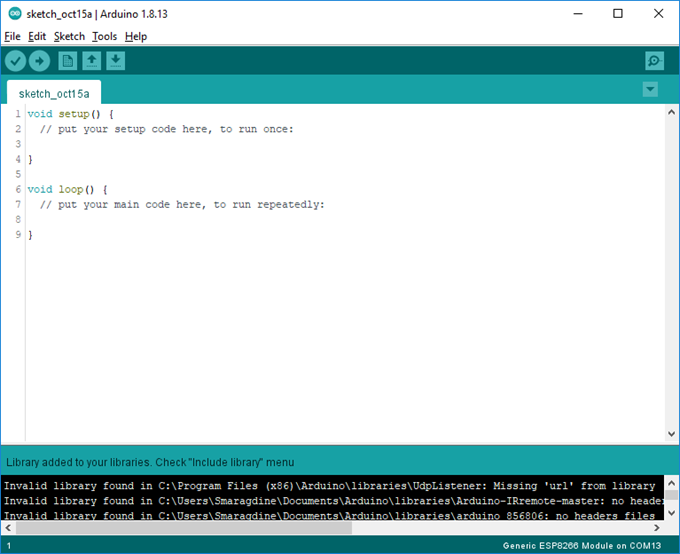Click empty line 8 in editor
Viewport: 680px width, 554px height.
[x=345, y=220]
